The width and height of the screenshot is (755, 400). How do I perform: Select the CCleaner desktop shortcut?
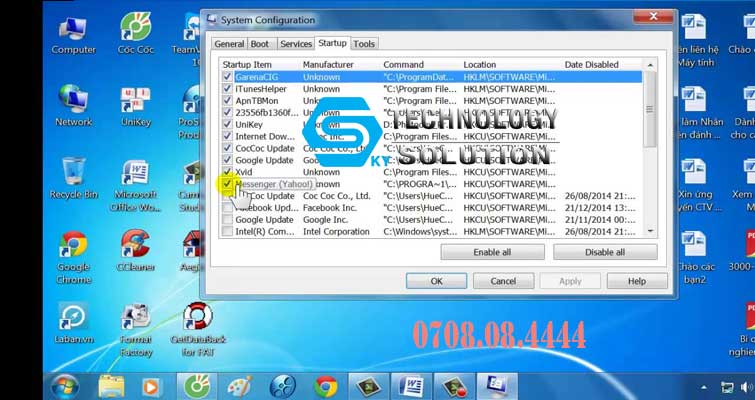point(135,250)
